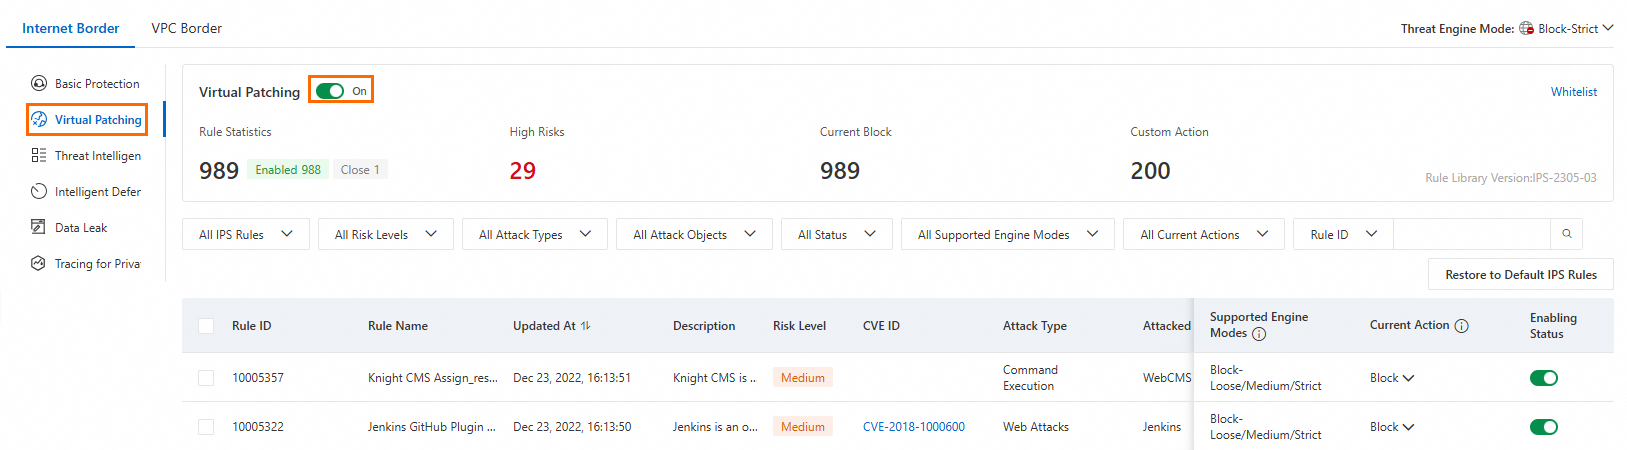Click the Data Leak sidebar icon
The height and width of the screenshot is (450, 1627).
[x=39, y=227]
